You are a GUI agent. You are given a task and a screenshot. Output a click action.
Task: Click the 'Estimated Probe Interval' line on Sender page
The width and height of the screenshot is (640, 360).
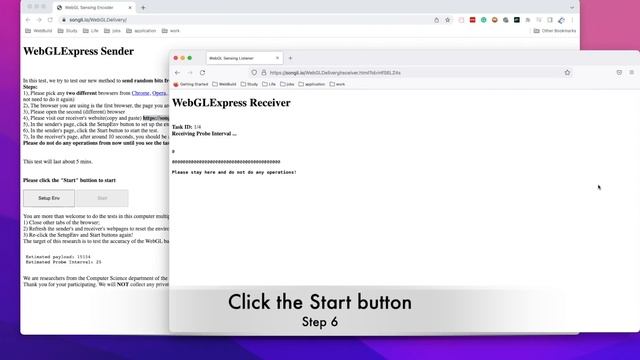[64, 262]
